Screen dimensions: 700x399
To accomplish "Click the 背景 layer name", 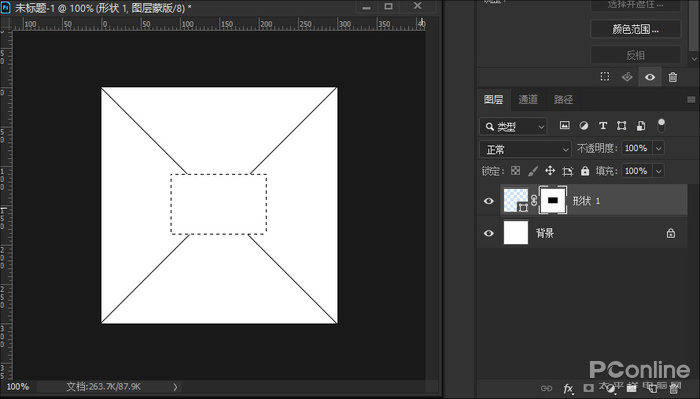I will coord(545,233).
